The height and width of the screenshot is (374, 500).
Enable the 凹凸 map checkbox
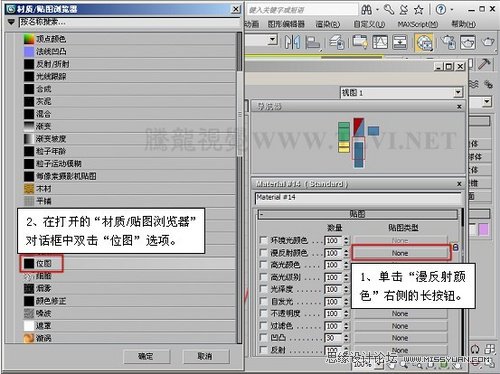[x=263, y=338]
